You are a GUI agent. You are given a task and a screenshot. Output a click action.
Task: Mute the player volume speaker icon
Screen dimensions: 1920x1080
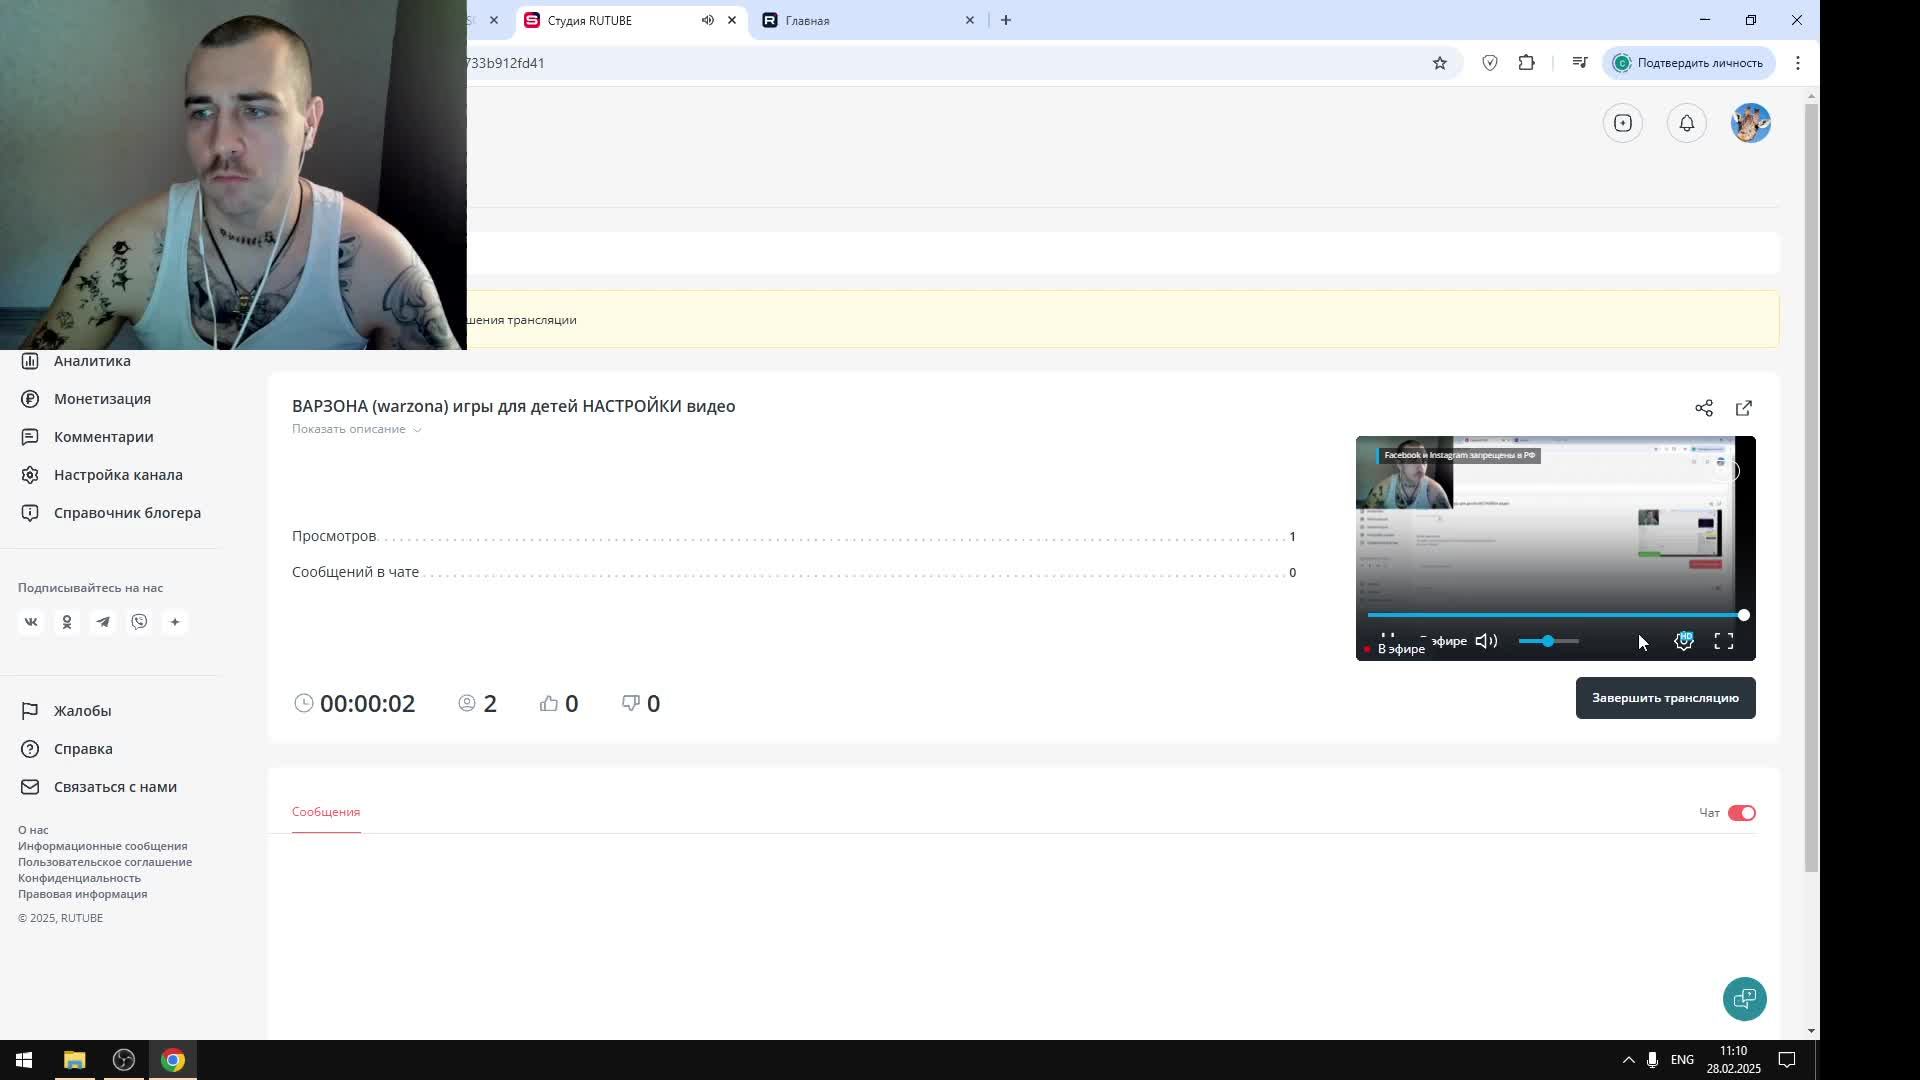(1486, 641)
